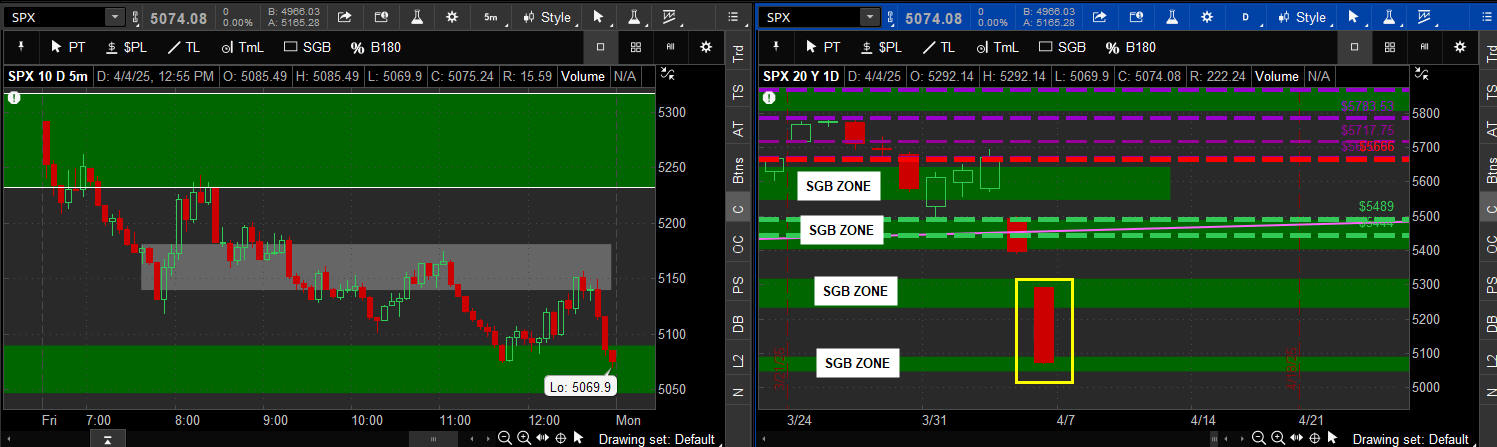The height and width of the screenshot is (447, 1497).
Task: Switch right chart to grid layout view
Action: click(x=1389, y=47)
